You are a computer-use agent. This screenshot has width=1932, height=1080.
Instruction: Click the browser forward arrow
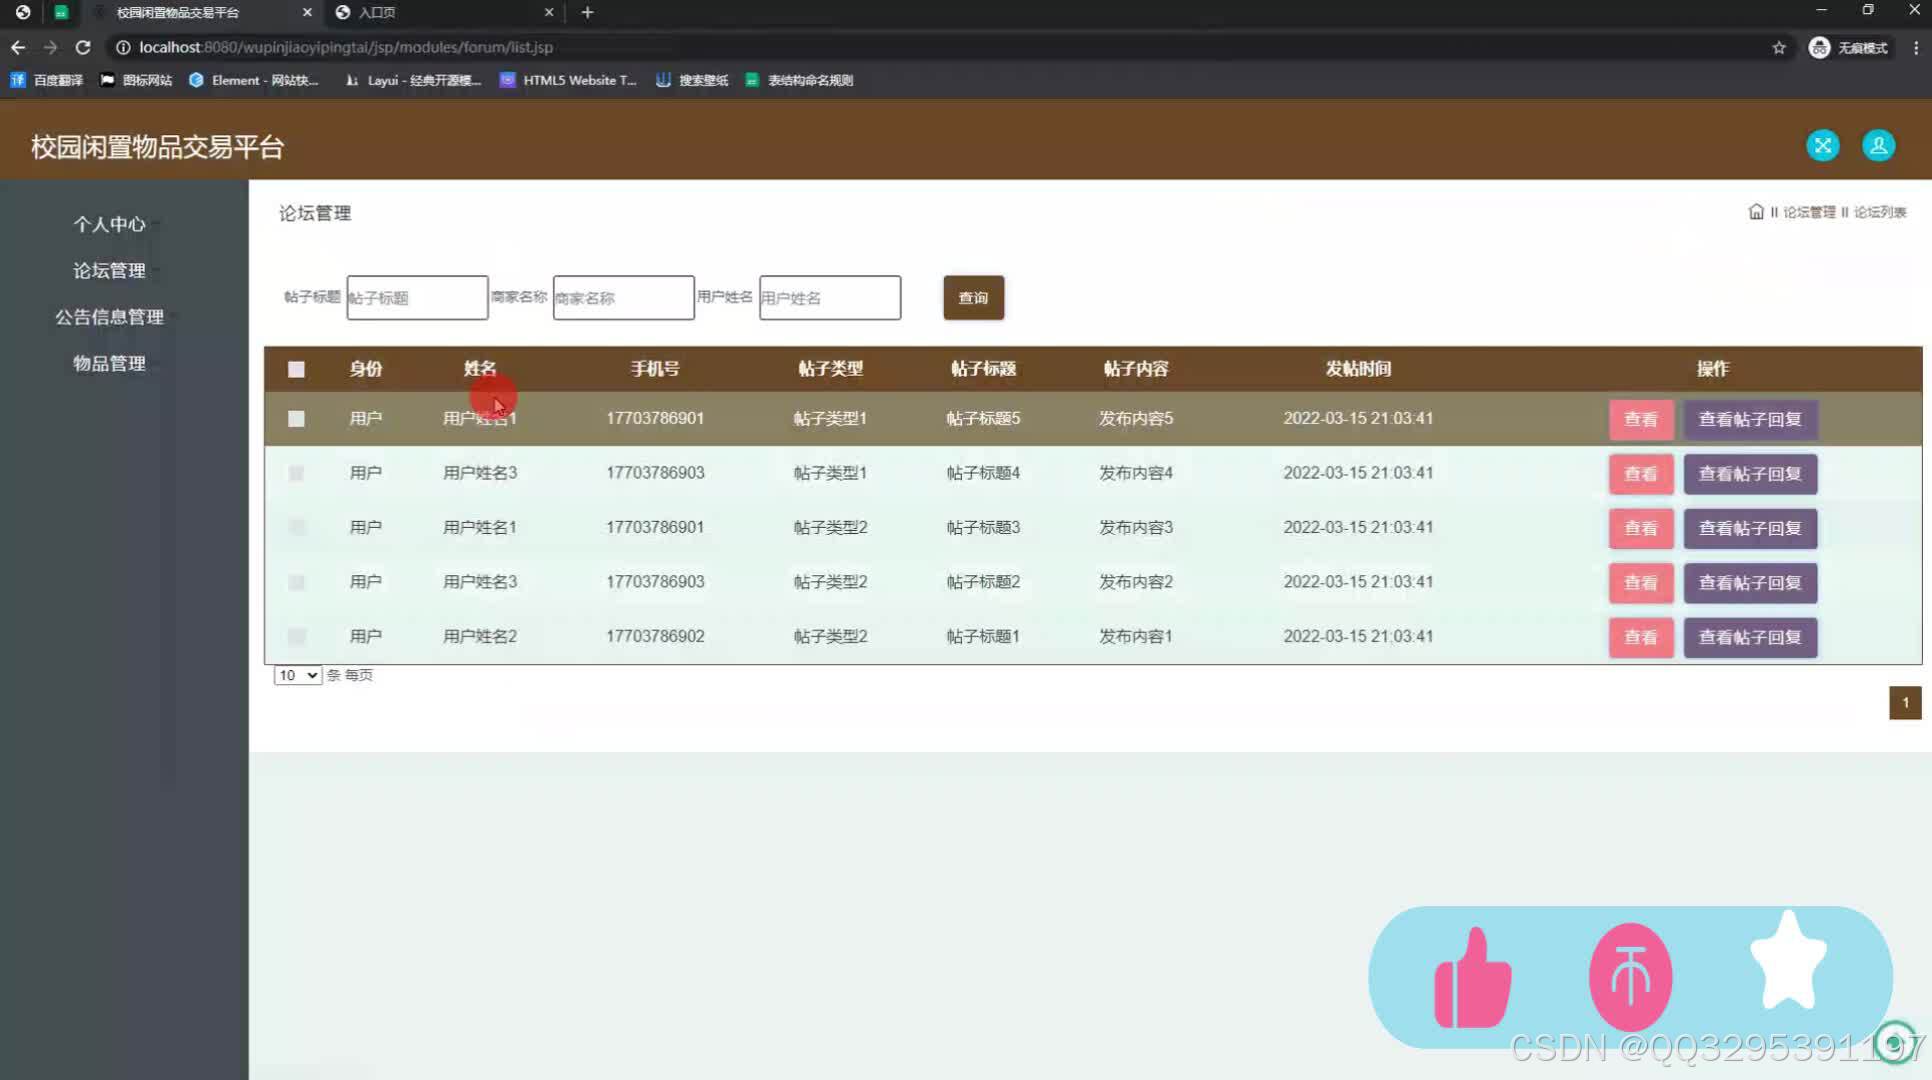click(50, 47)
